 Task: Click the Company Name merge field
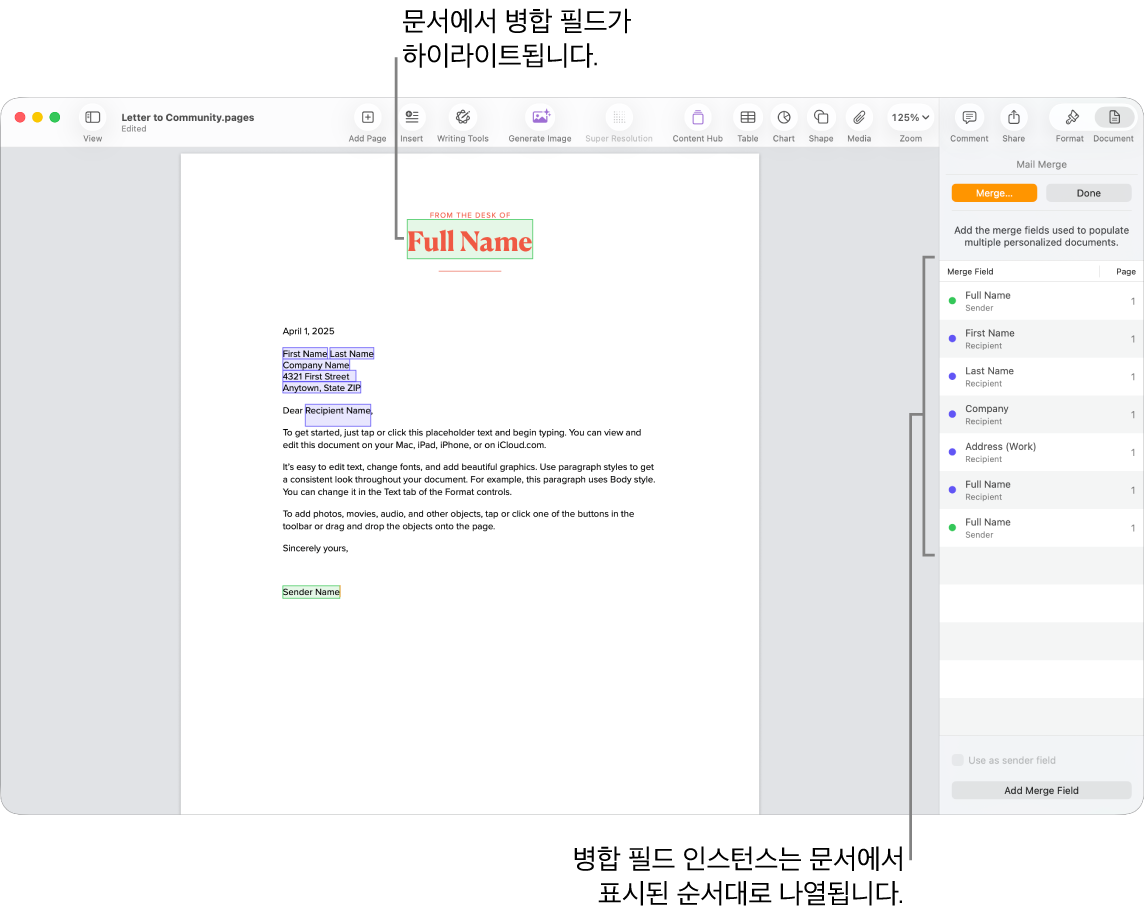(316, 365)
